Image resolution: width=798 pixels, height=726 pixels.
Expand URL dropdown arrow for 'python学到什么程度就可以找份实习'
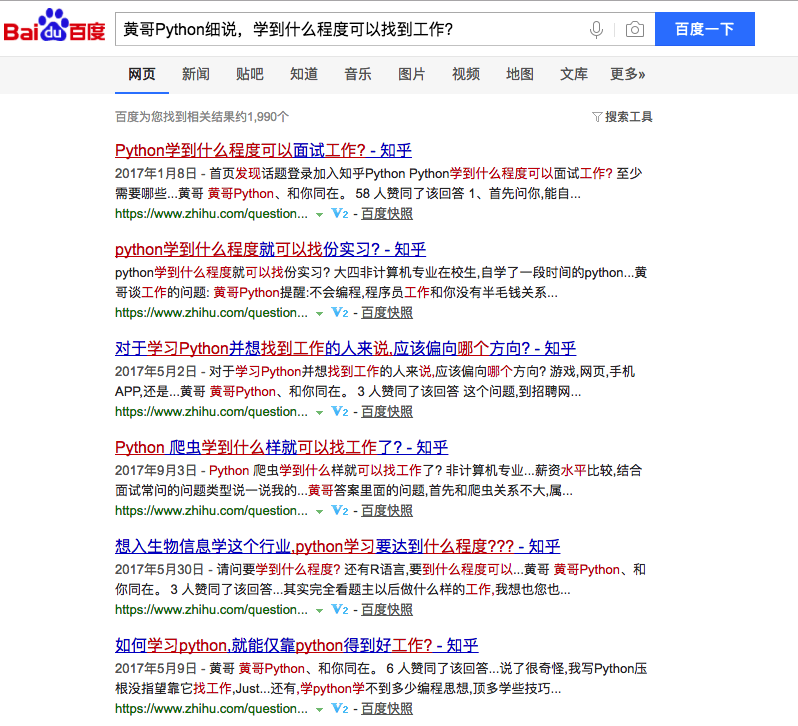(x=319, y=313)
